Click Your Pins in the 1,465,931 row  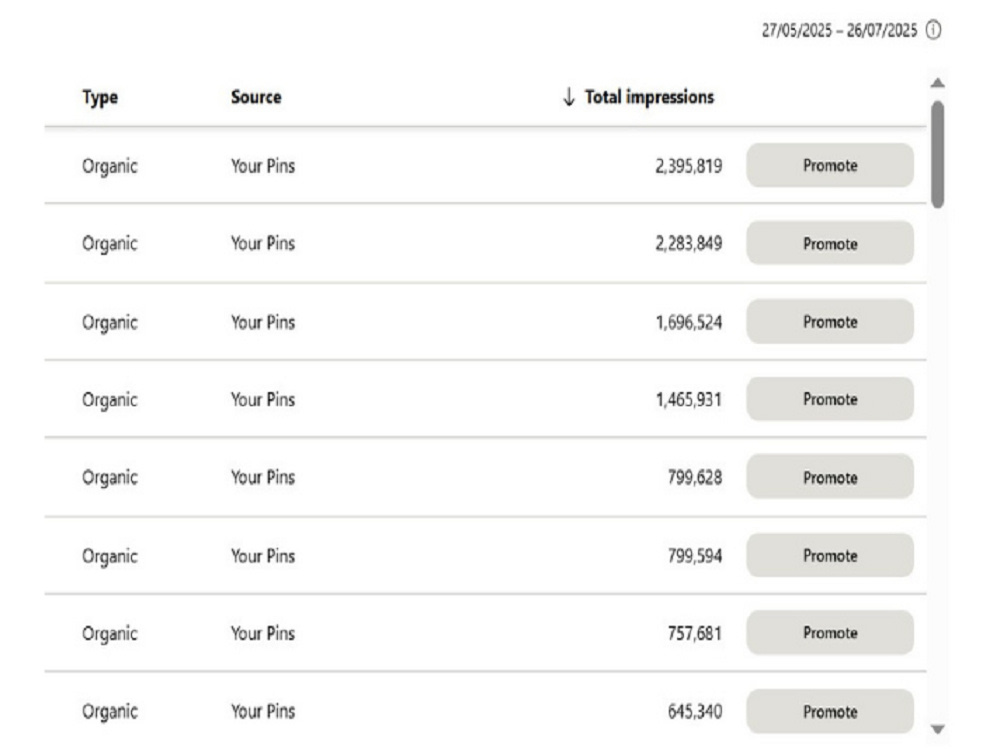[x=263, y=400]
